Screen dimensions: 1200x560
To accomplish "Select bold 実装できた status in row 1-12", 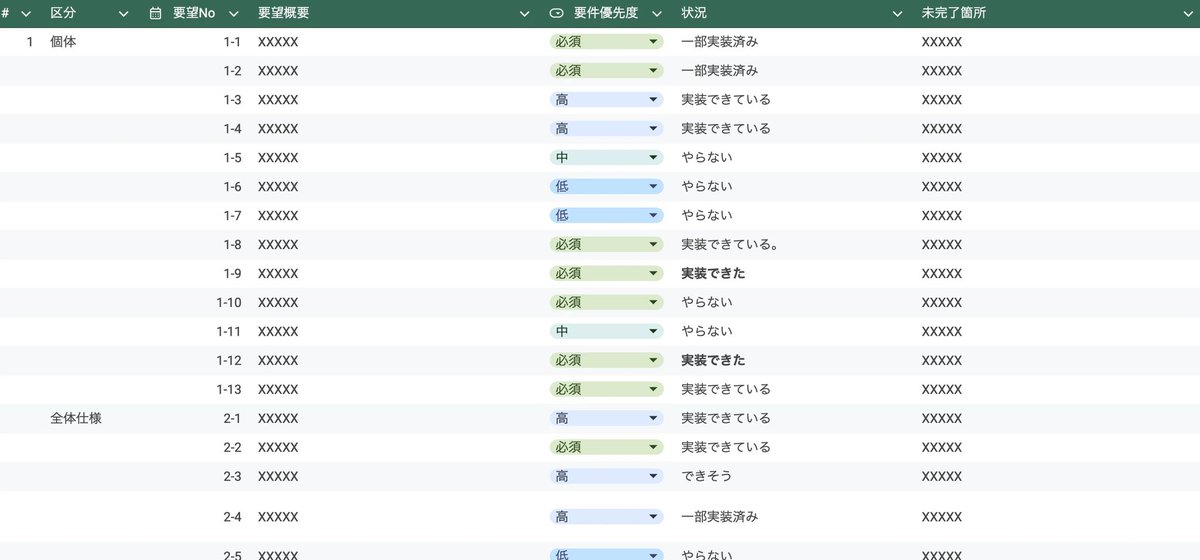I will (713, 361).
